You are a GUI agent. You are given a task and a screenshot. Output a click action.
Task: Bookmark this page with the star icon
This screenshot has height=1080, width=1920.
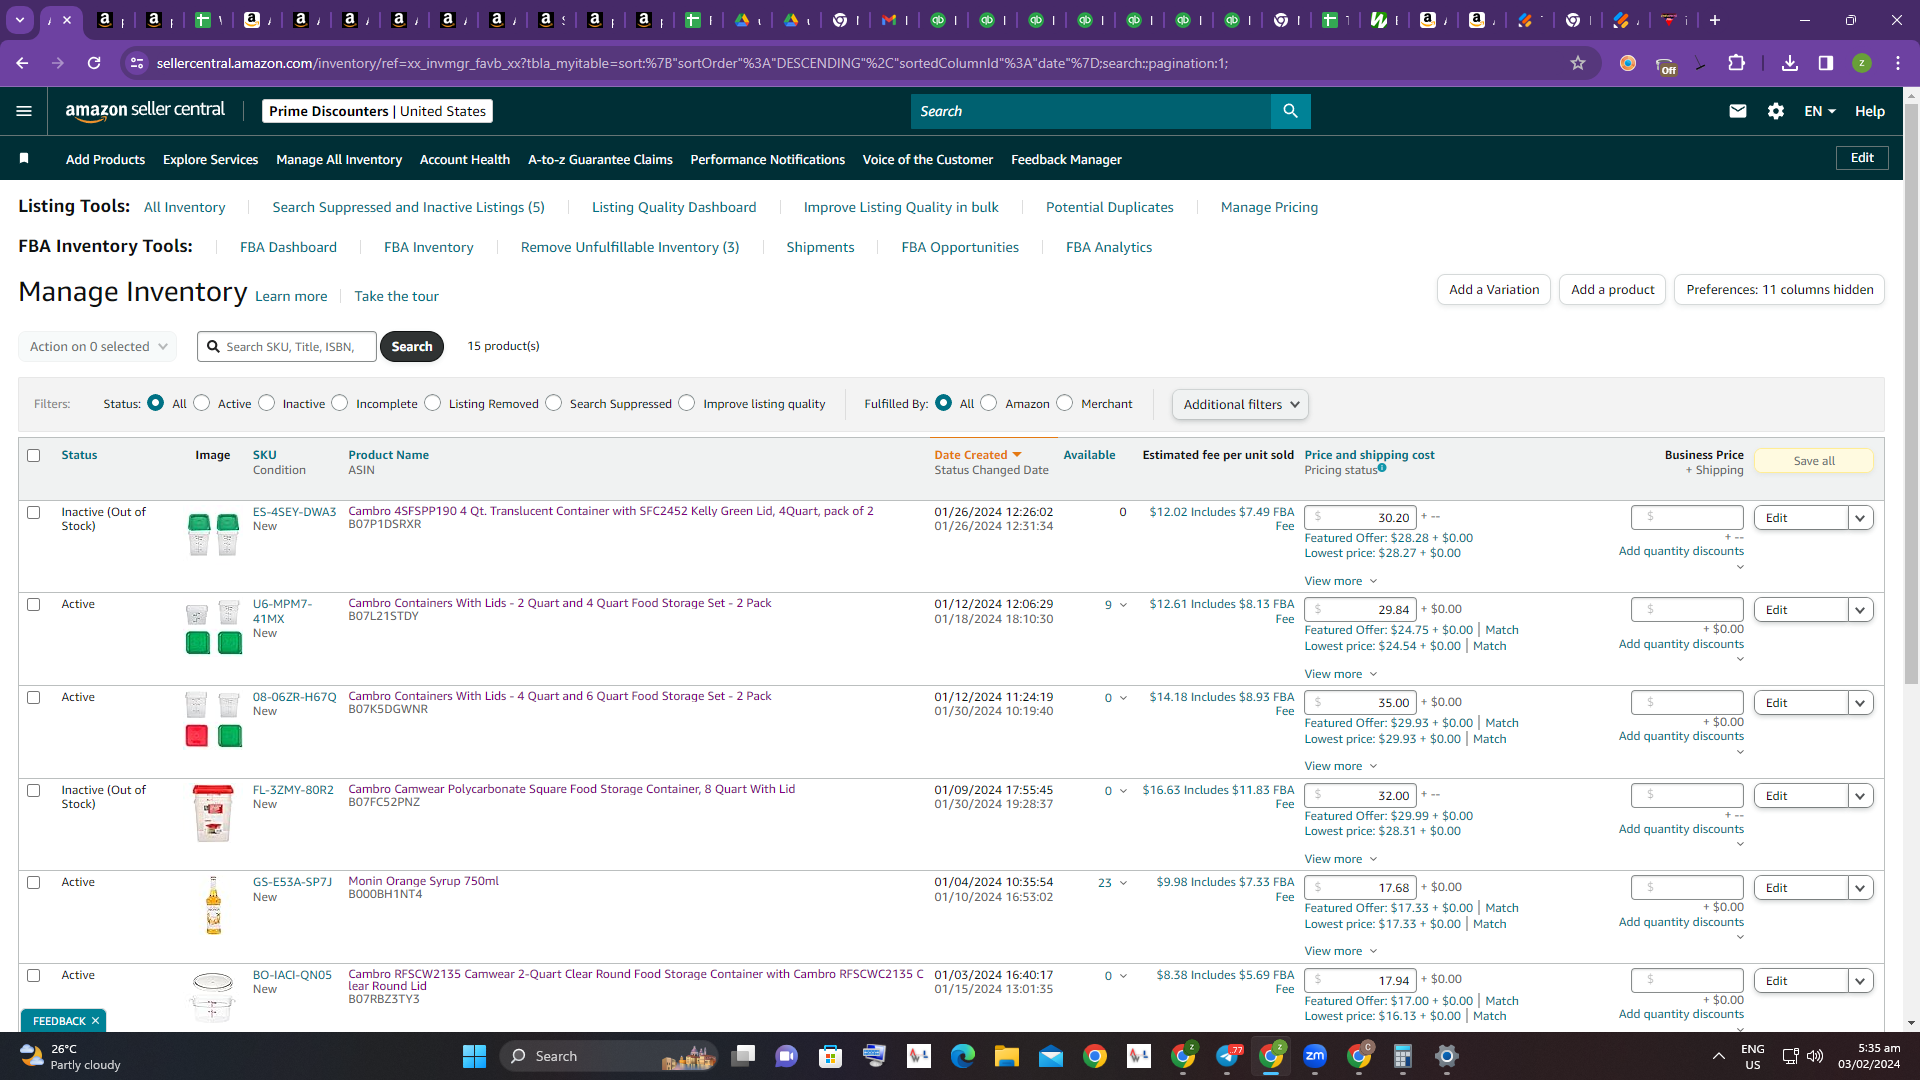point(1578,63)
